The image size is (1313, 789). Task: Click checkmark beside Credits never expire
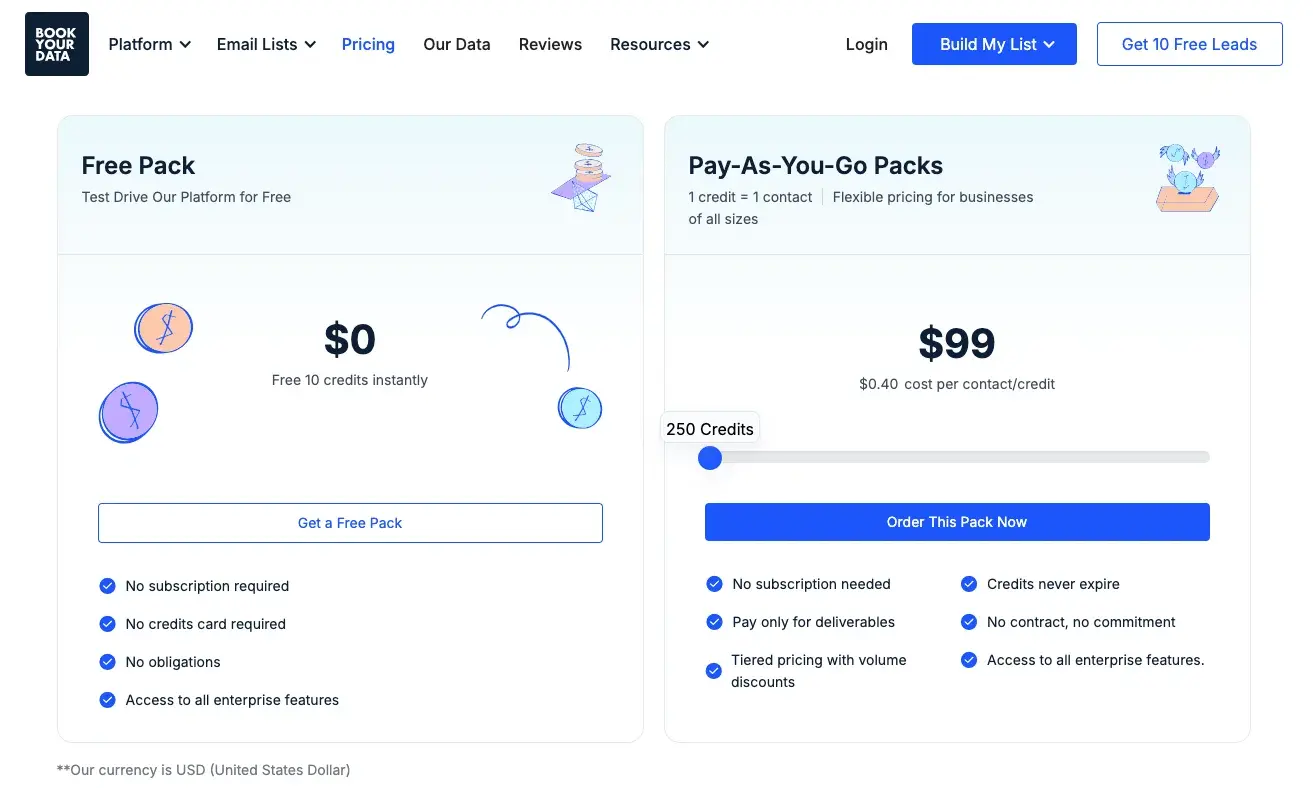(969, 584)
